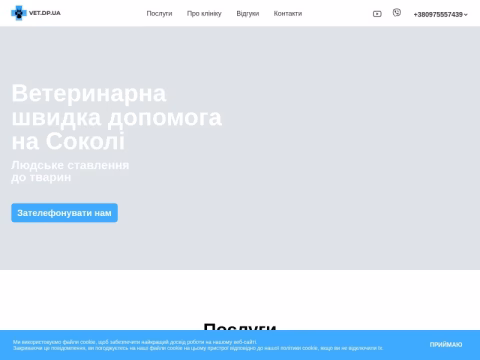Select the heading Ветеринарна швидка допомога на Соколі
The image size is (480, 360).
[117, 117]
